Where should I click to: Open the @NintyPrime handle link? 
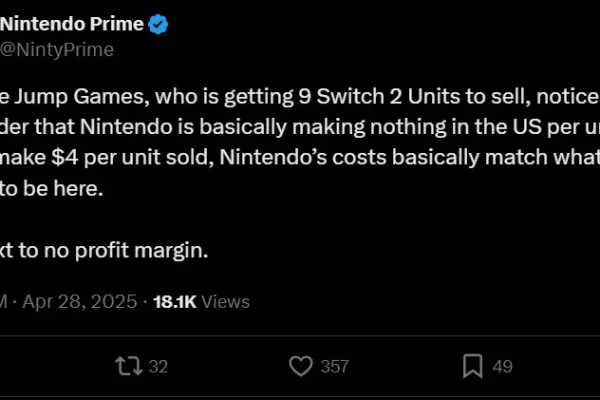(57, 50)
